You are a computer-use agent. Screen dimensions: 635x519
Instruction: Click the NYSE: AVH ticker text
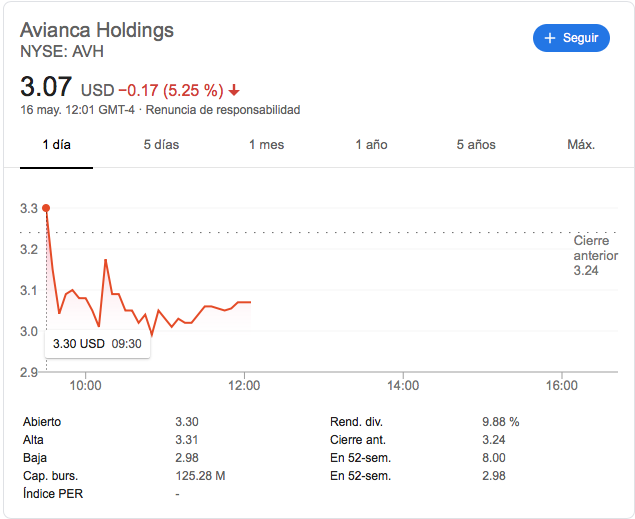(x=62, y=51)
